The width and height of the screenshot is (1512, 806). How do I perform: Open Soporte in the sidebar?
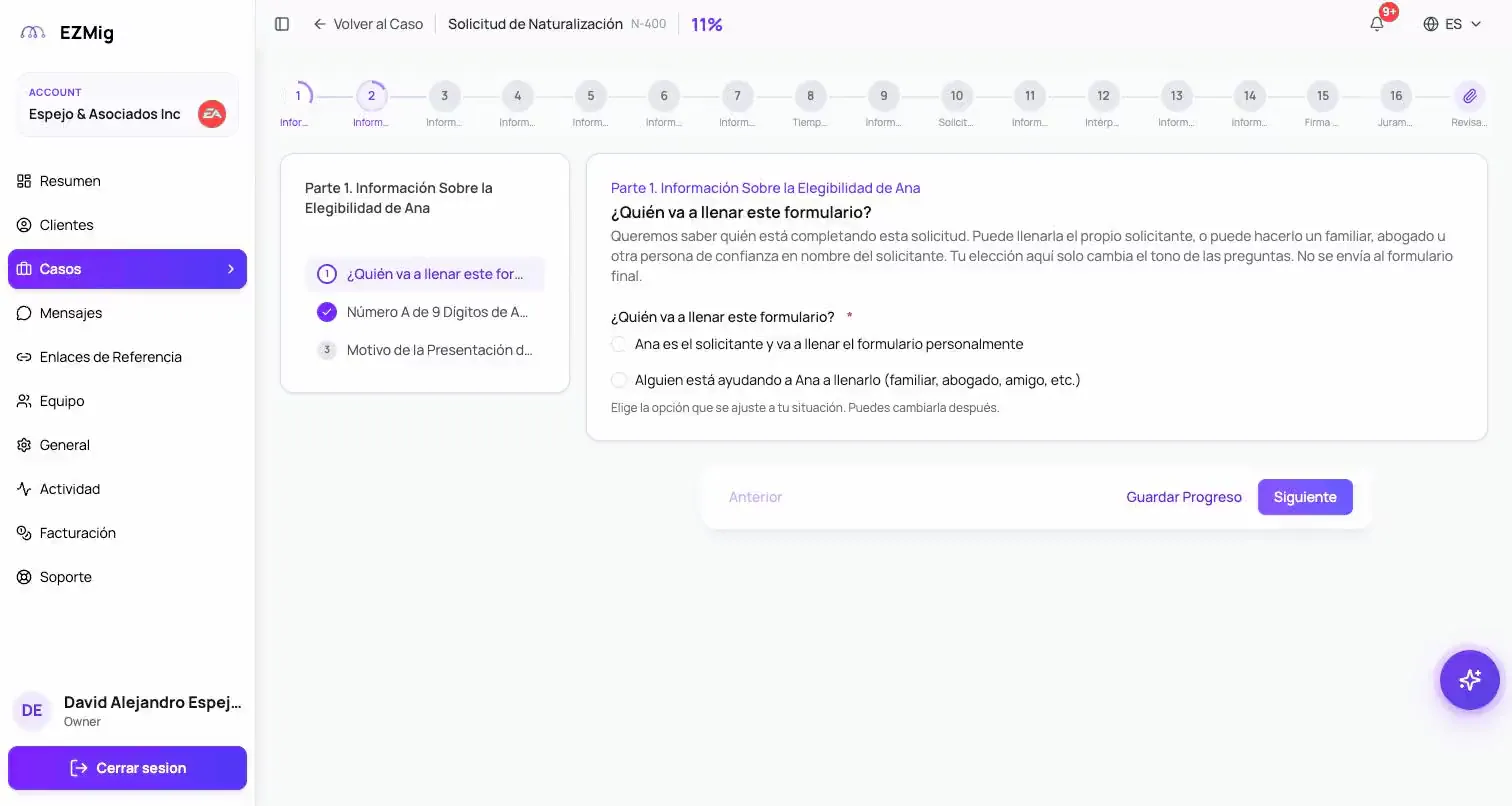point(127,577)
